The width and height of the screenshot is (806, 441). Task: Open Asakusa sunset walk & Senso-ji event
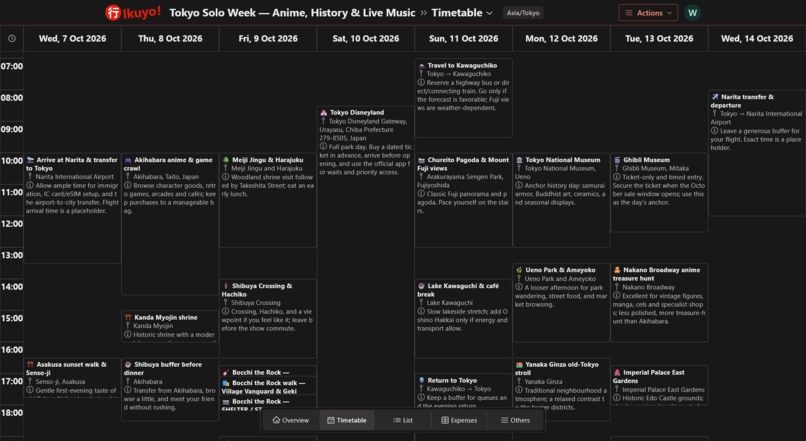click(72, 378)
